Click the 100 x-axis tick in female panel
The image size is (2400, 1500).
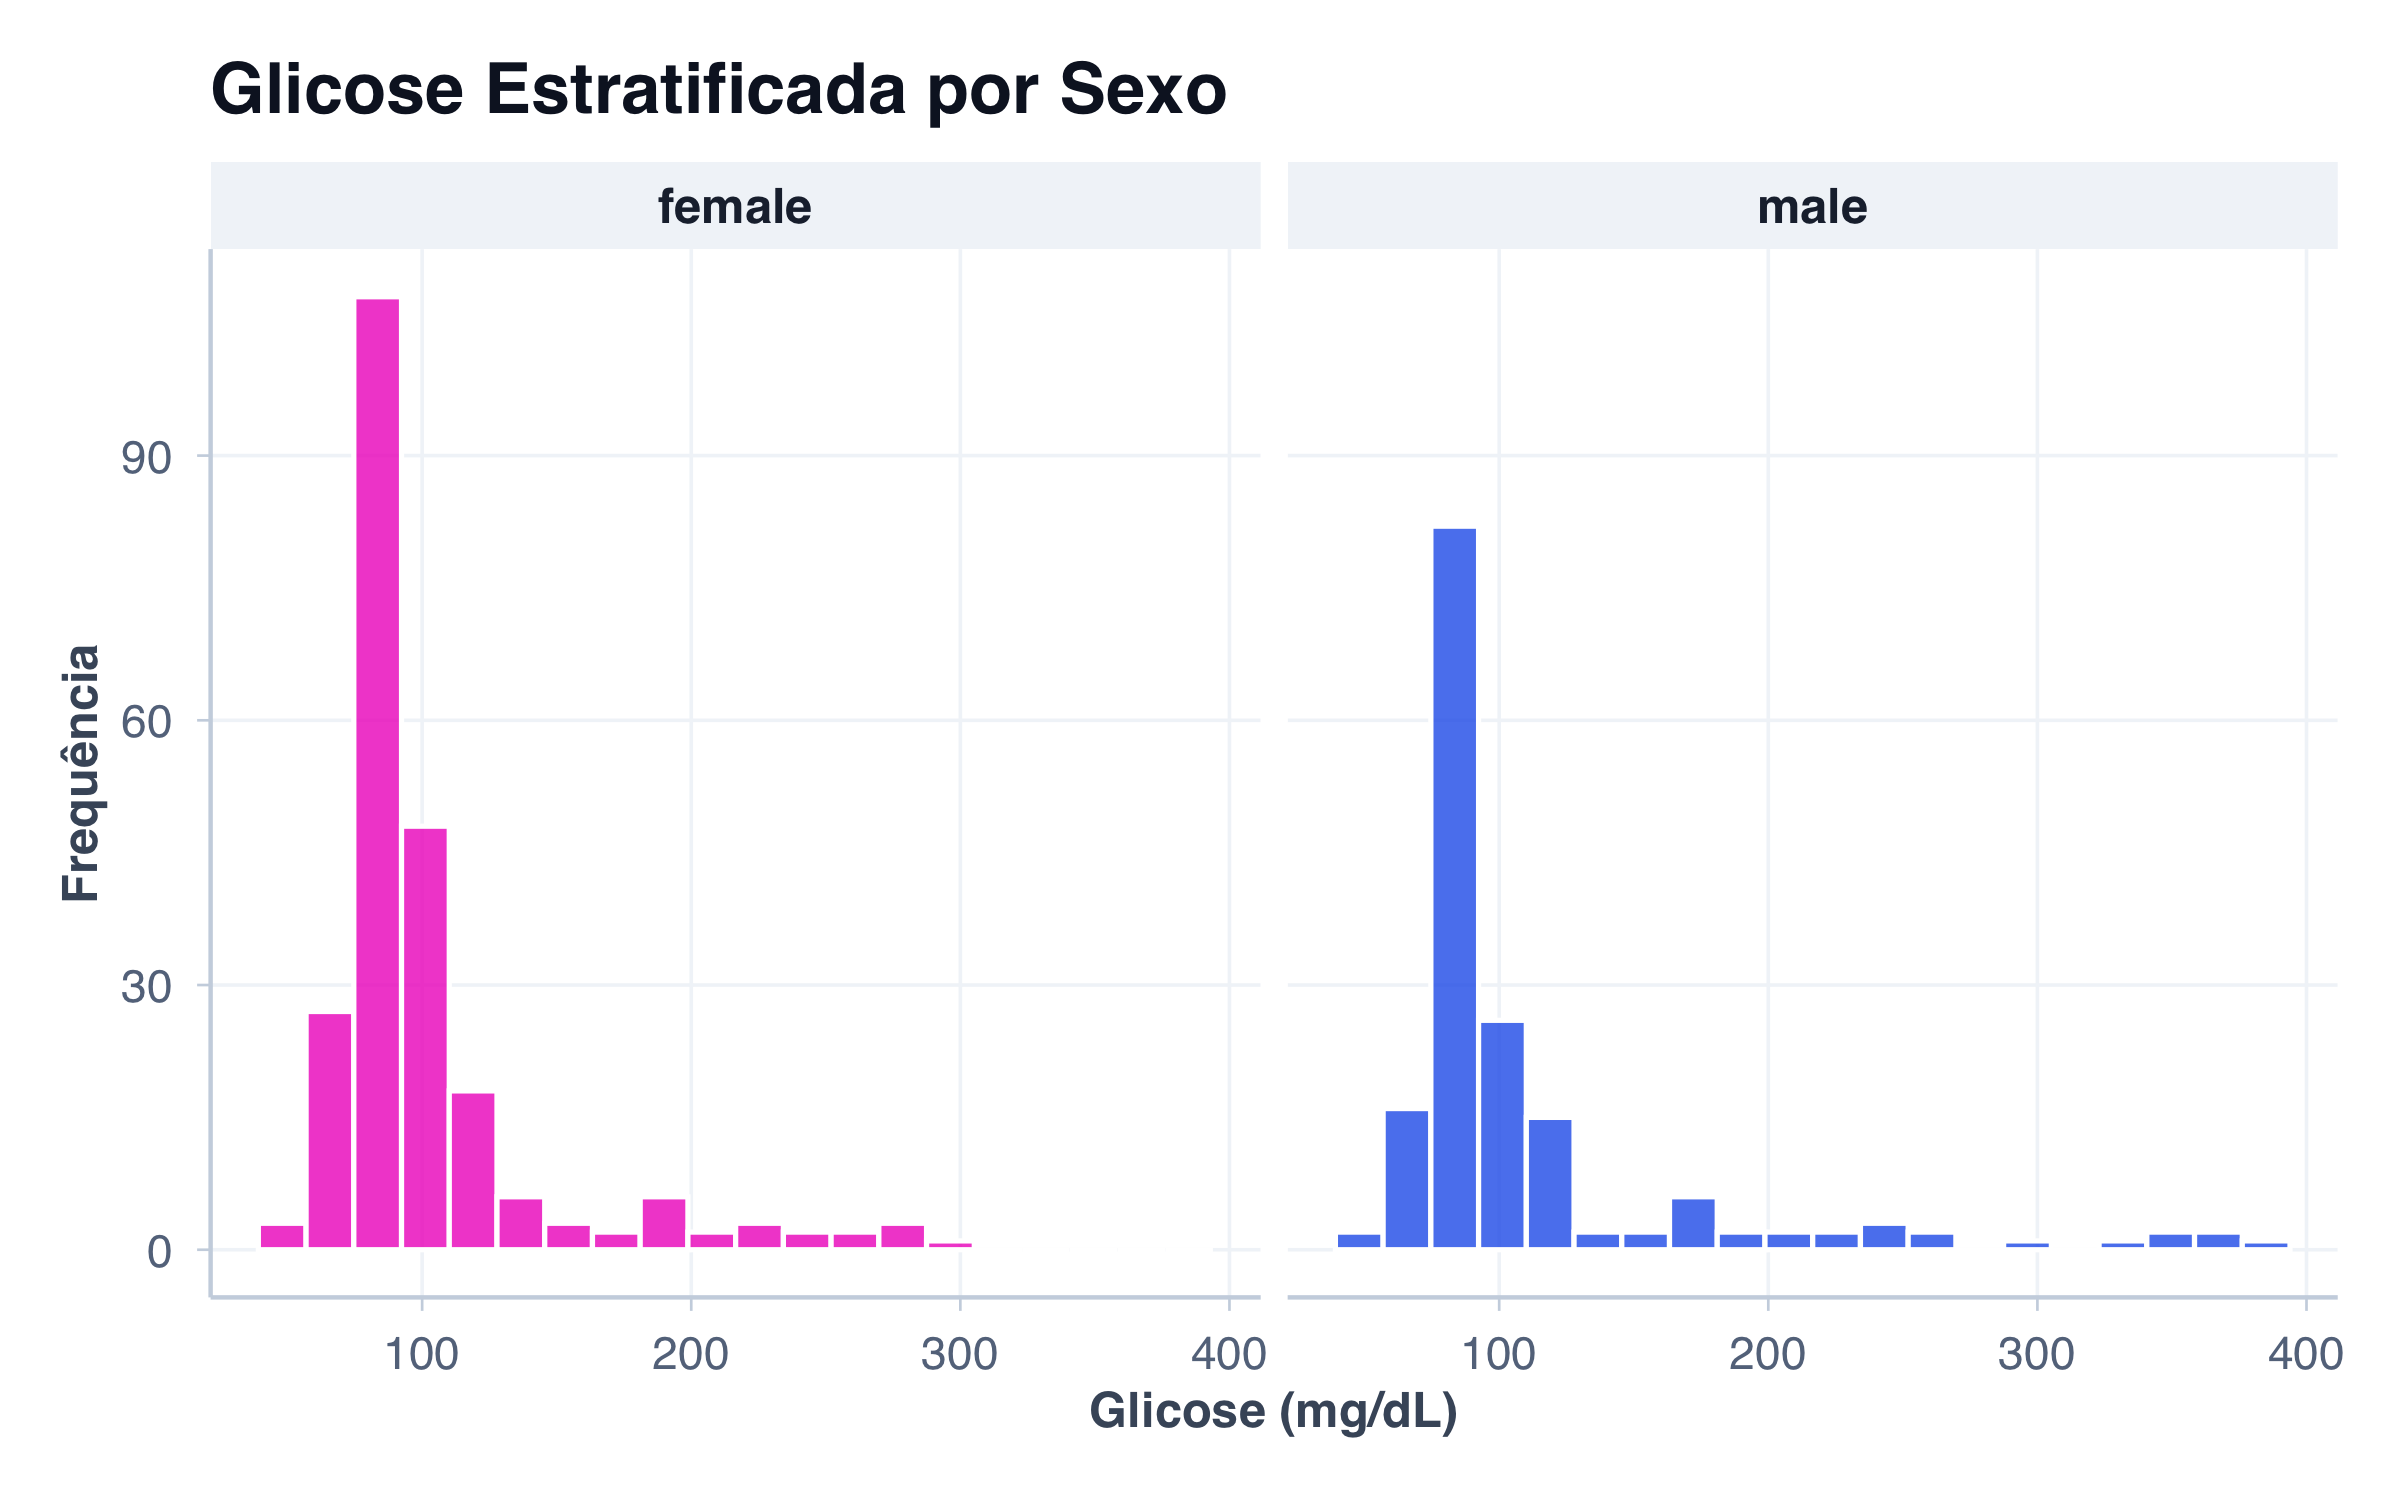421,1354
